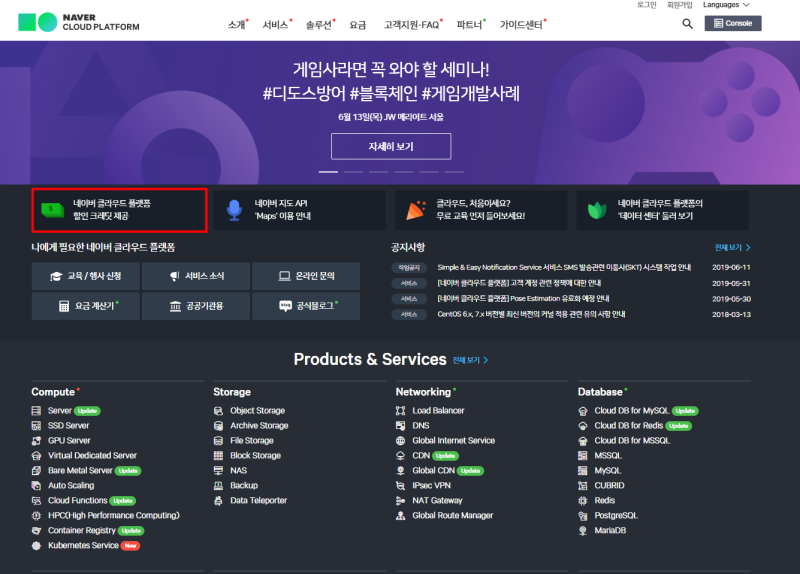Open the 가이드센터 menu
Viewport: 800px width, 574px height.
[521, 24]
